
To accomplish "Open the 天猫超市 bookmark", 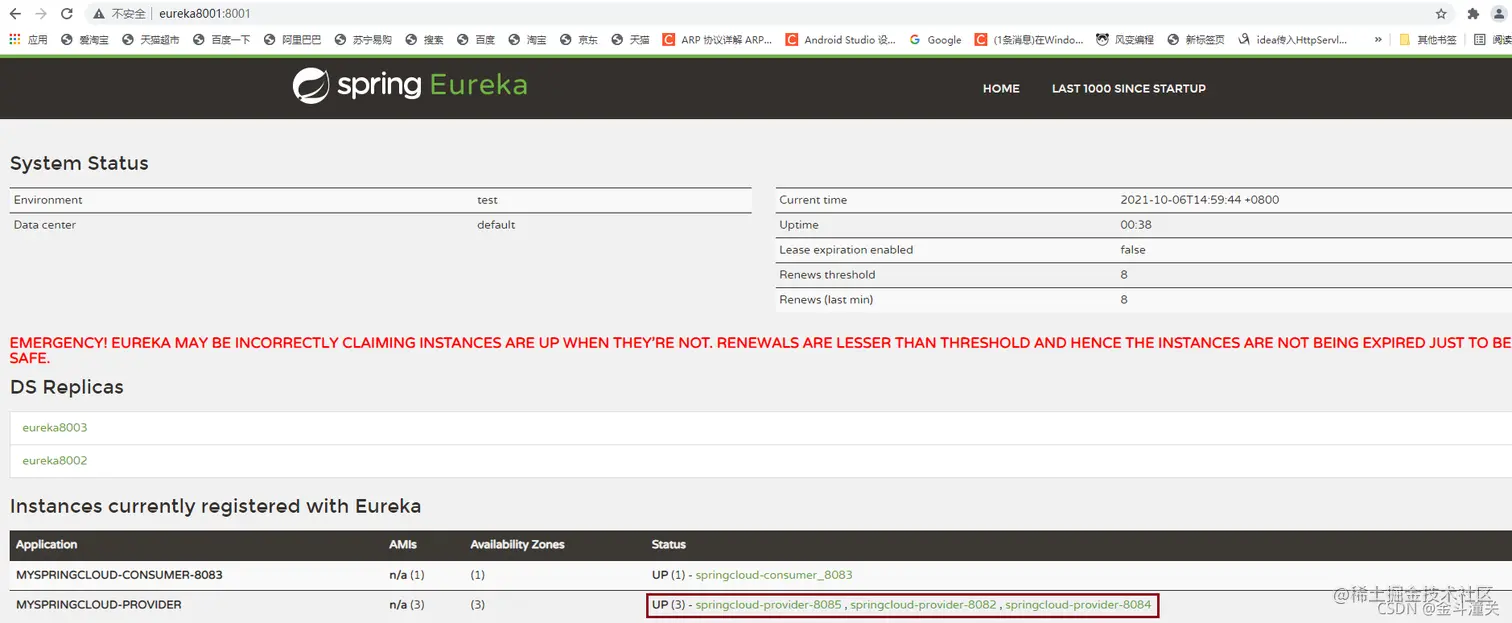I will pyautogui.click(x=151, y=40).
